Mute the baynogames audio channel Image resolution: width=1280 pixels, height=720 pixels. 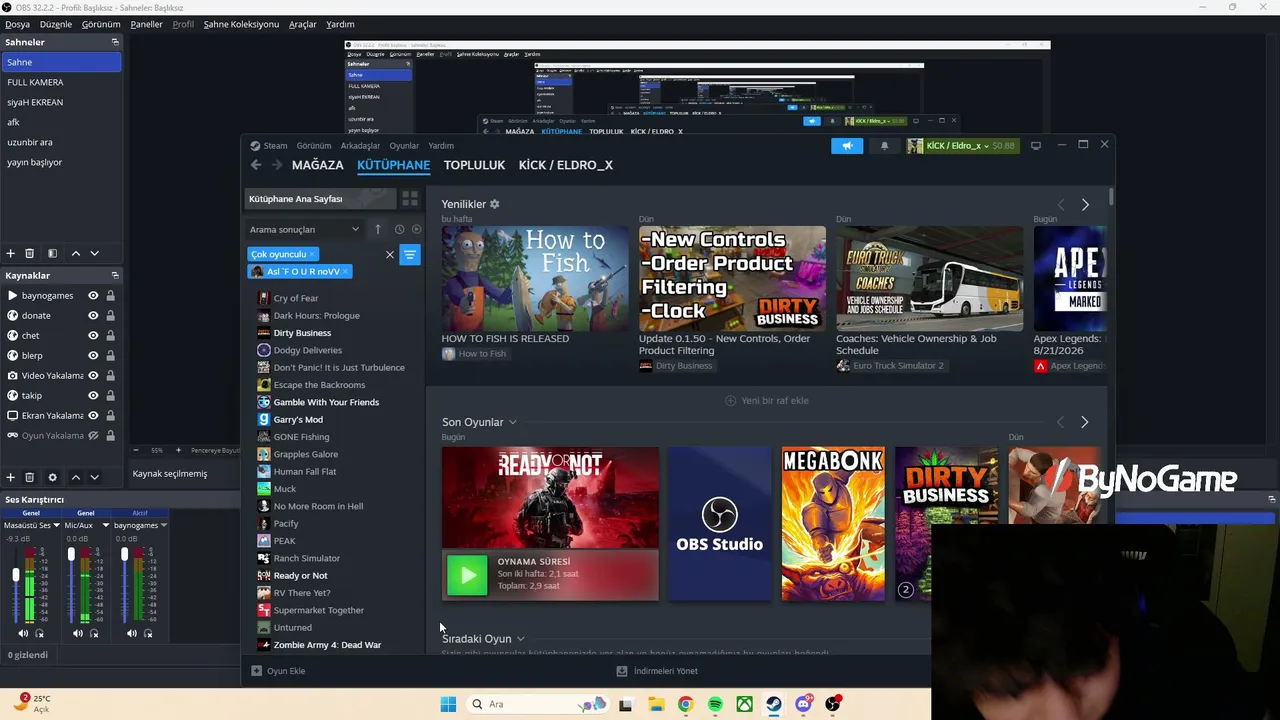pyautogui.click(x=132, y=633)
